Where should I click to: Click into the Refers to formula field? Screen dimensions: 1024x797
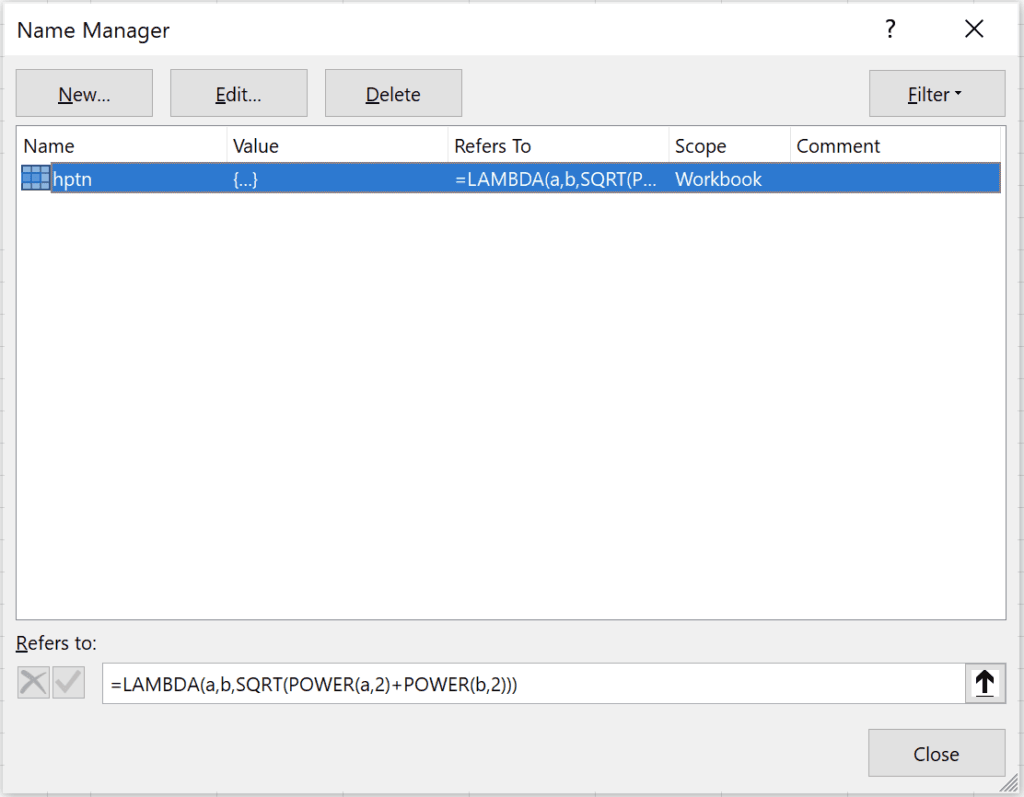click(x=530, y=684)
